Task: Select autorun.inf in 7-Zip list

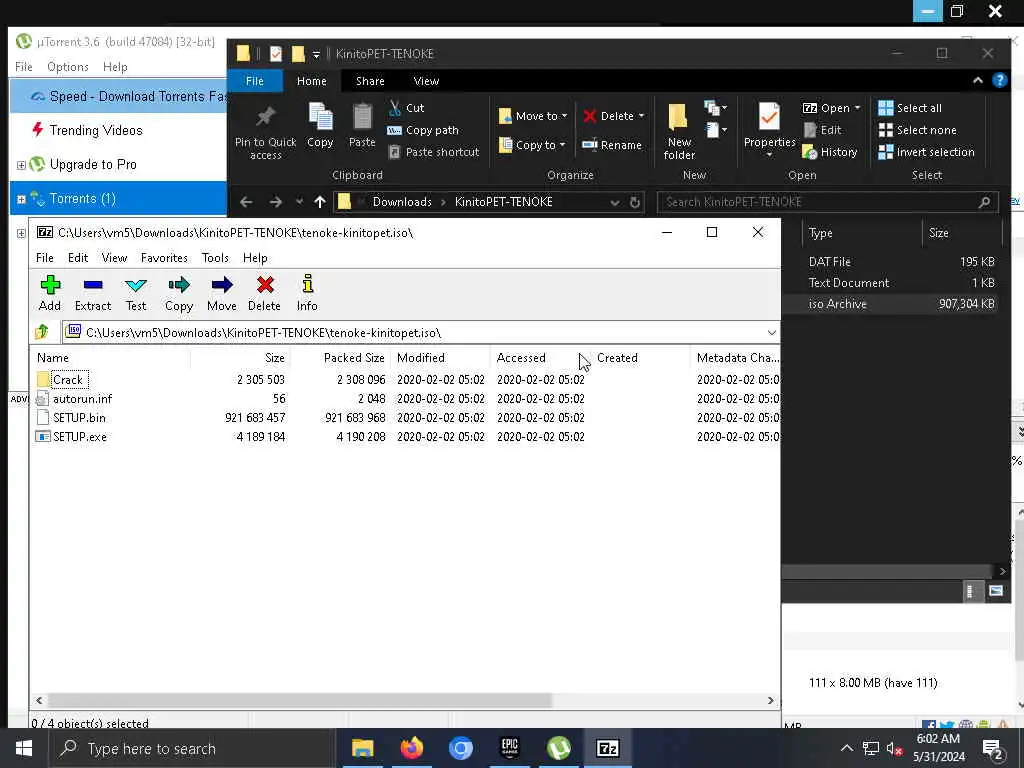Action: point(82,398)
